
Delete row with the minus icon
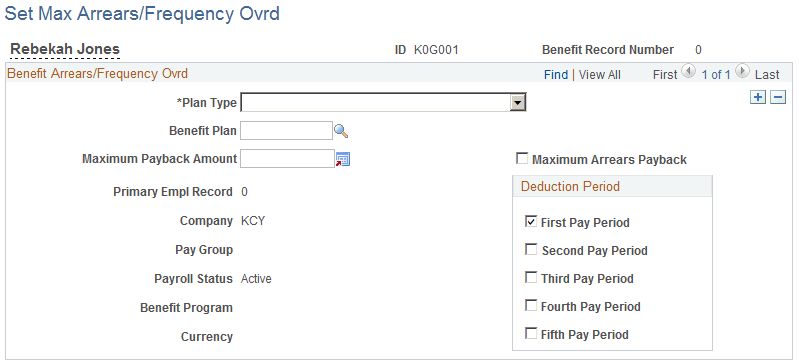(778, 97)
